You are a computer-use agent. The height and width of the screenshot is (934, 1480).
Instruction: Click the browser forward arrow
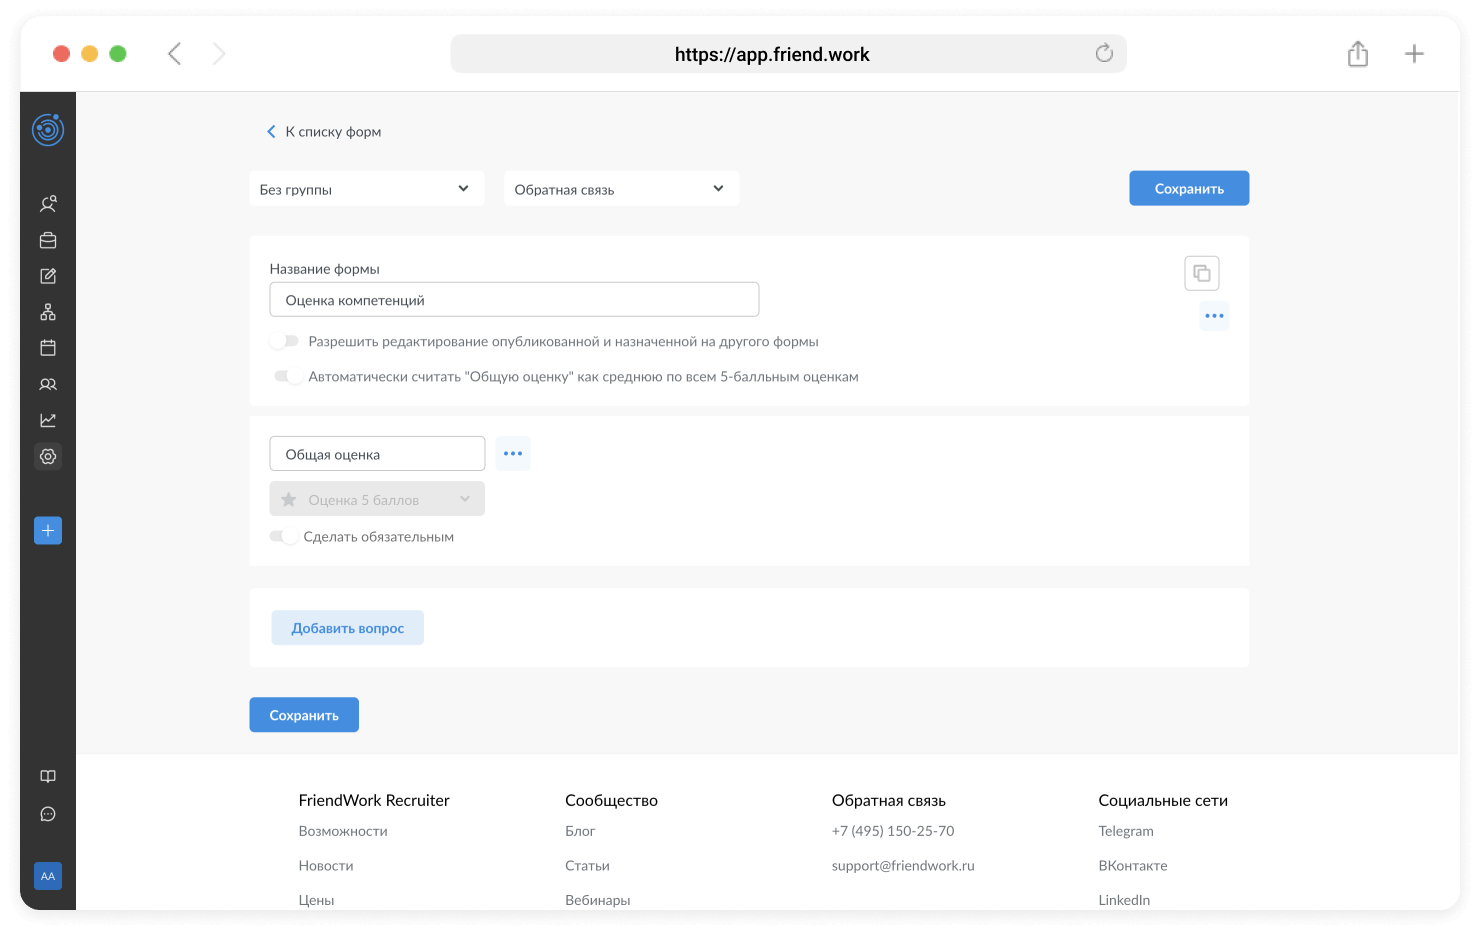(x=219, y=54)
